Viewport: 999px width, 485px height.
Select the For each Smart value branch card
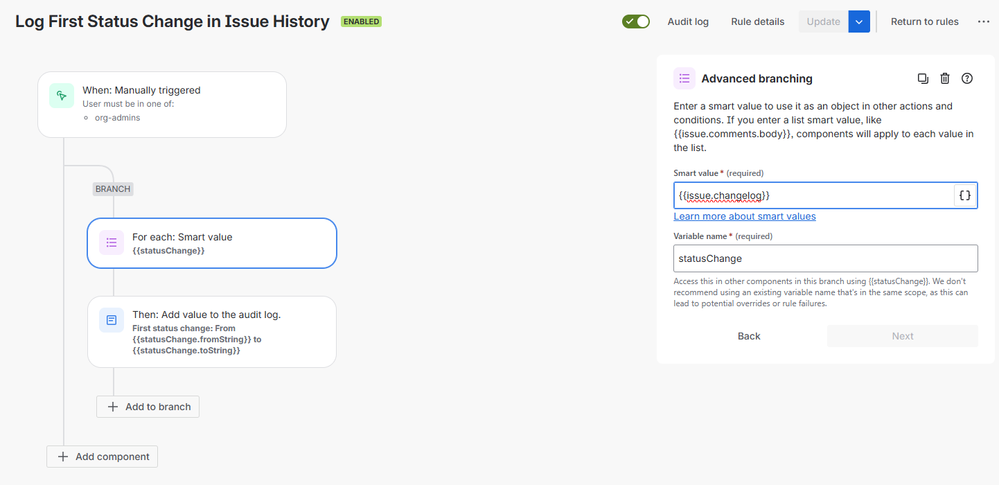pyautogui.click(x=212, y=243)
